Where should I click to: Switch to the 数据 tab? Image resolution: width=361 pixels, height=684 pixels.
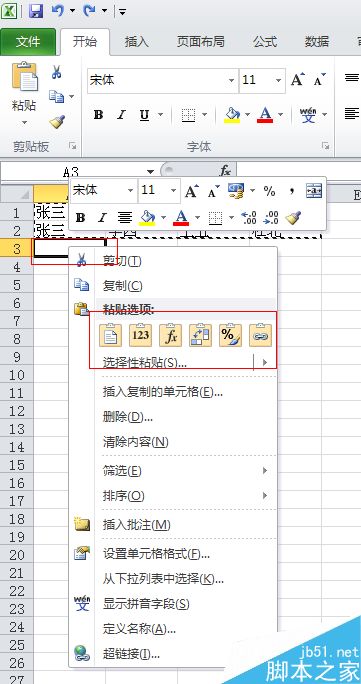[317, 42]
